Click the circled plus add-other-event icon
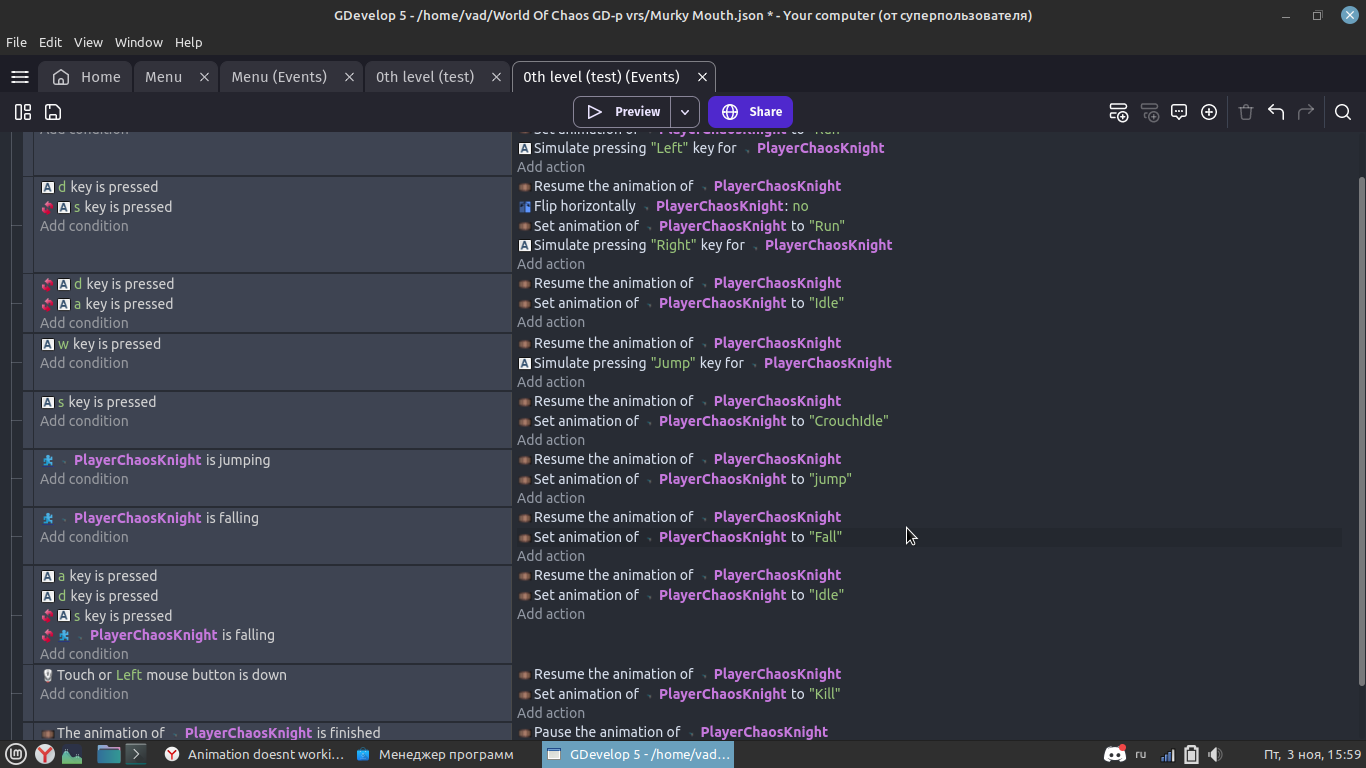 click(x=1209, y=112)
